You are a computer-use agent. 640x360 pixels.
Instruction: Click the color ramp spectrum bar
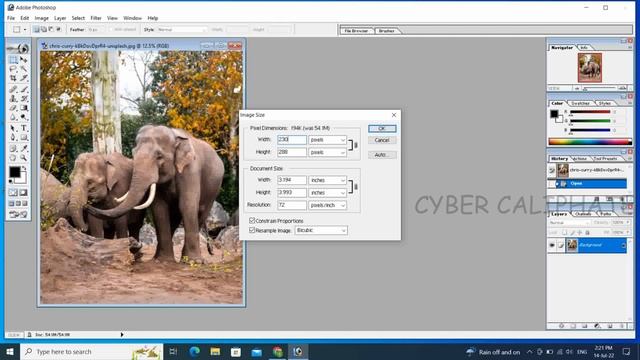590,142
